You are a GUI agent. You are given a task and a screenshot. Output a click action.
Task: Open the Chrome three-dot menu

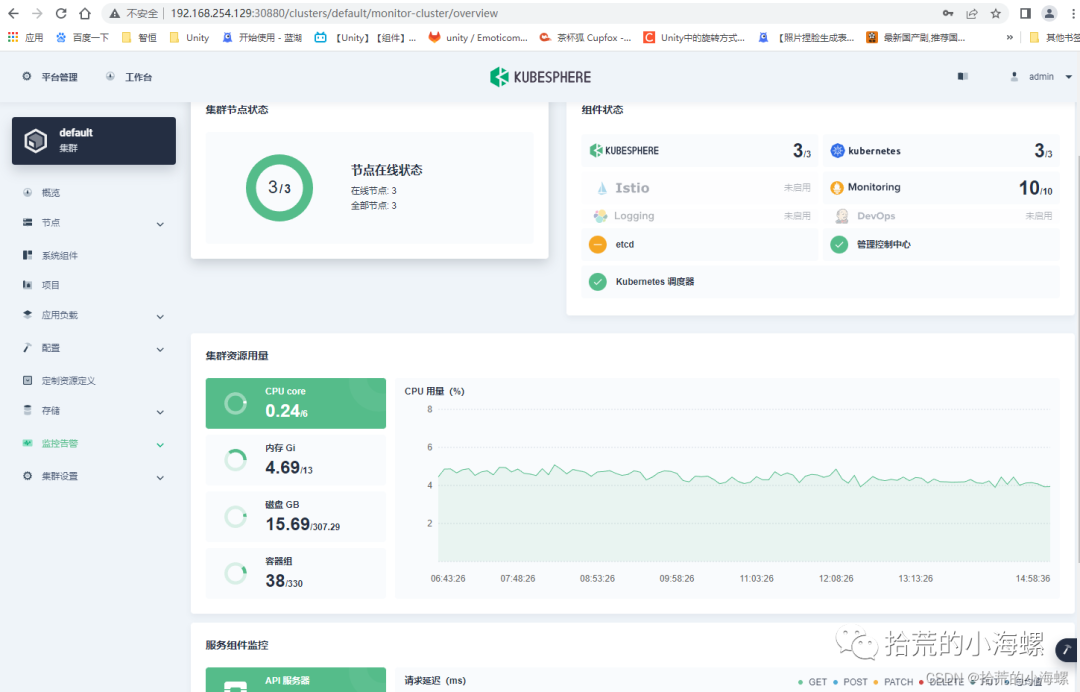click(x=1073, y=13)
